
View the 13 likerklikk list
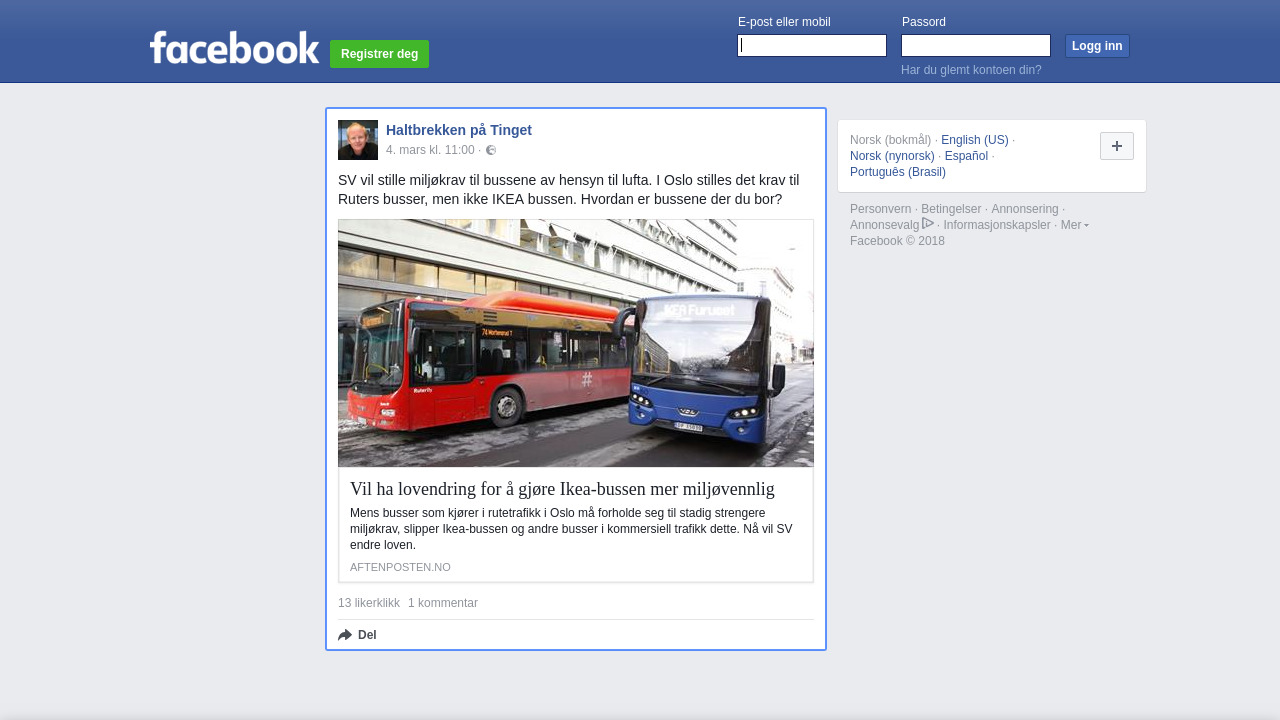[369, 603]
